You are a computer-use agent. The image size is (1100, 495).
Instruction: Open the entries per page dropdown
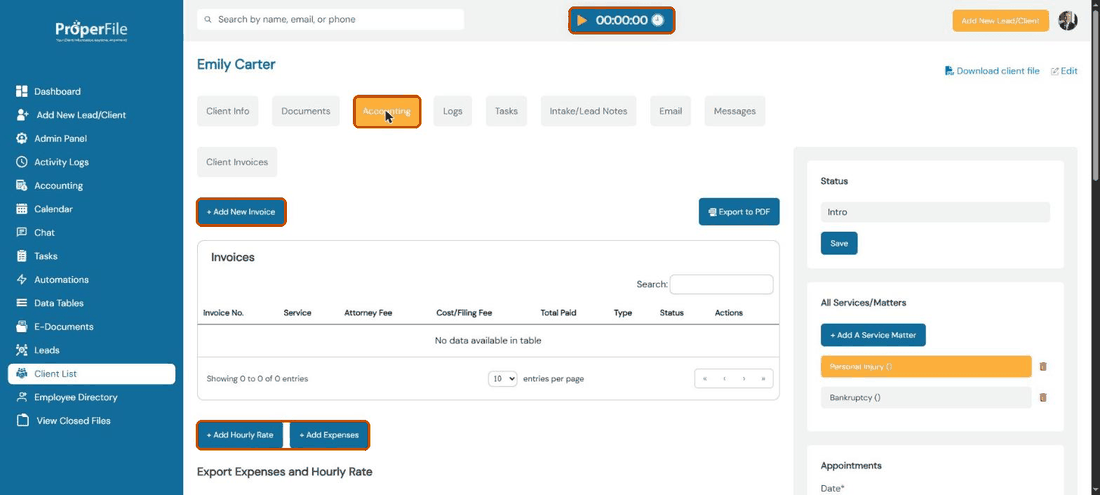(x=503, y=379)
